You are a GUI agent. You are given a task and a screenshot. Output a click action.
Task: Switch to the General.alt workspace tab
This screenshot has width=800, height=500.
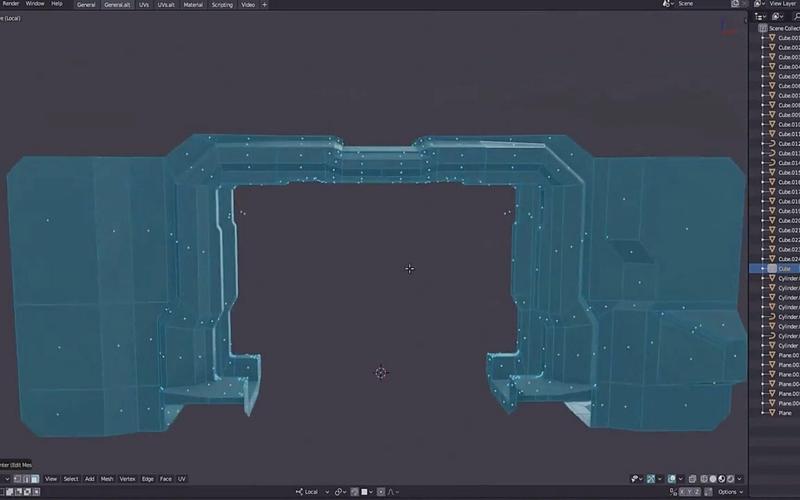(117, 5)
